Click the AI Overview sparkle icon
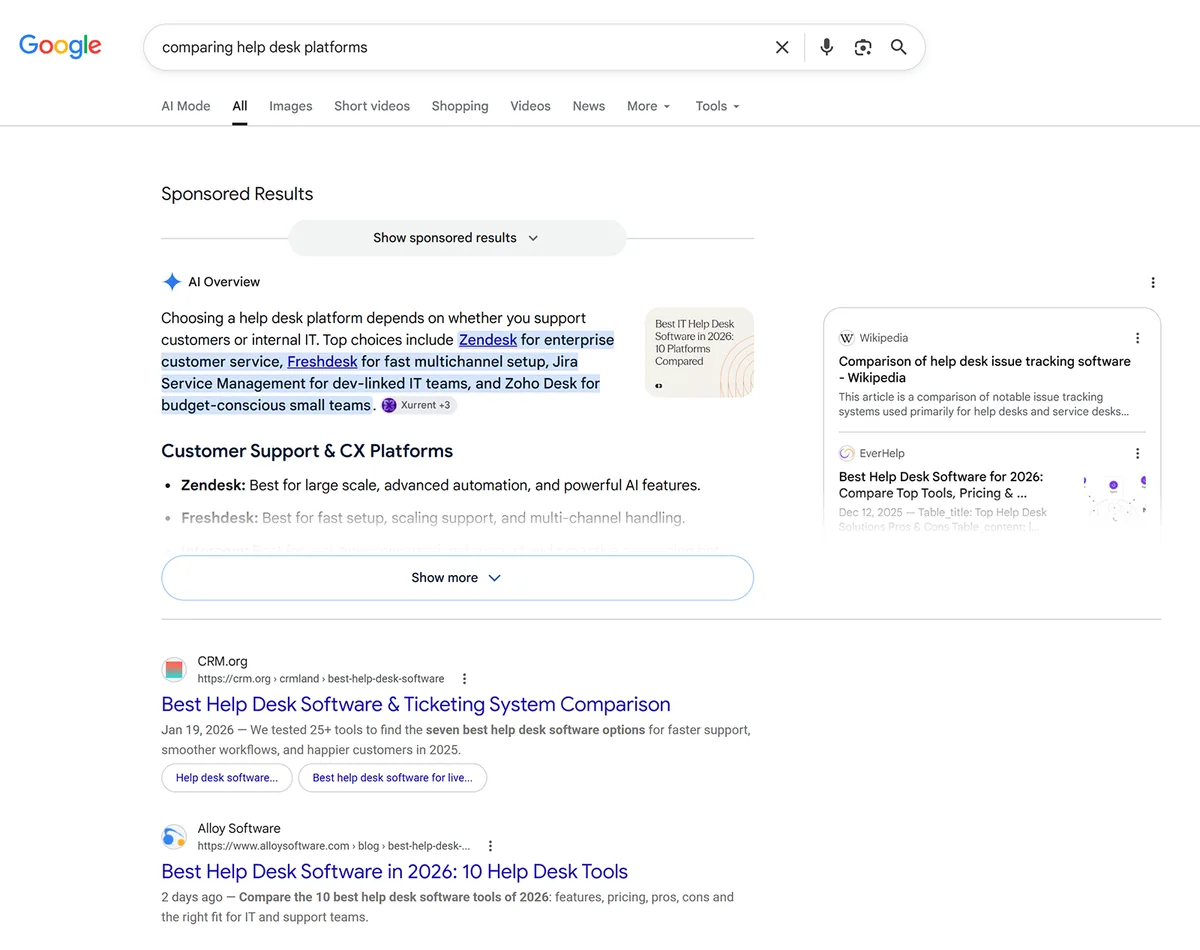1200x950 pixels. tap(172, 282)
